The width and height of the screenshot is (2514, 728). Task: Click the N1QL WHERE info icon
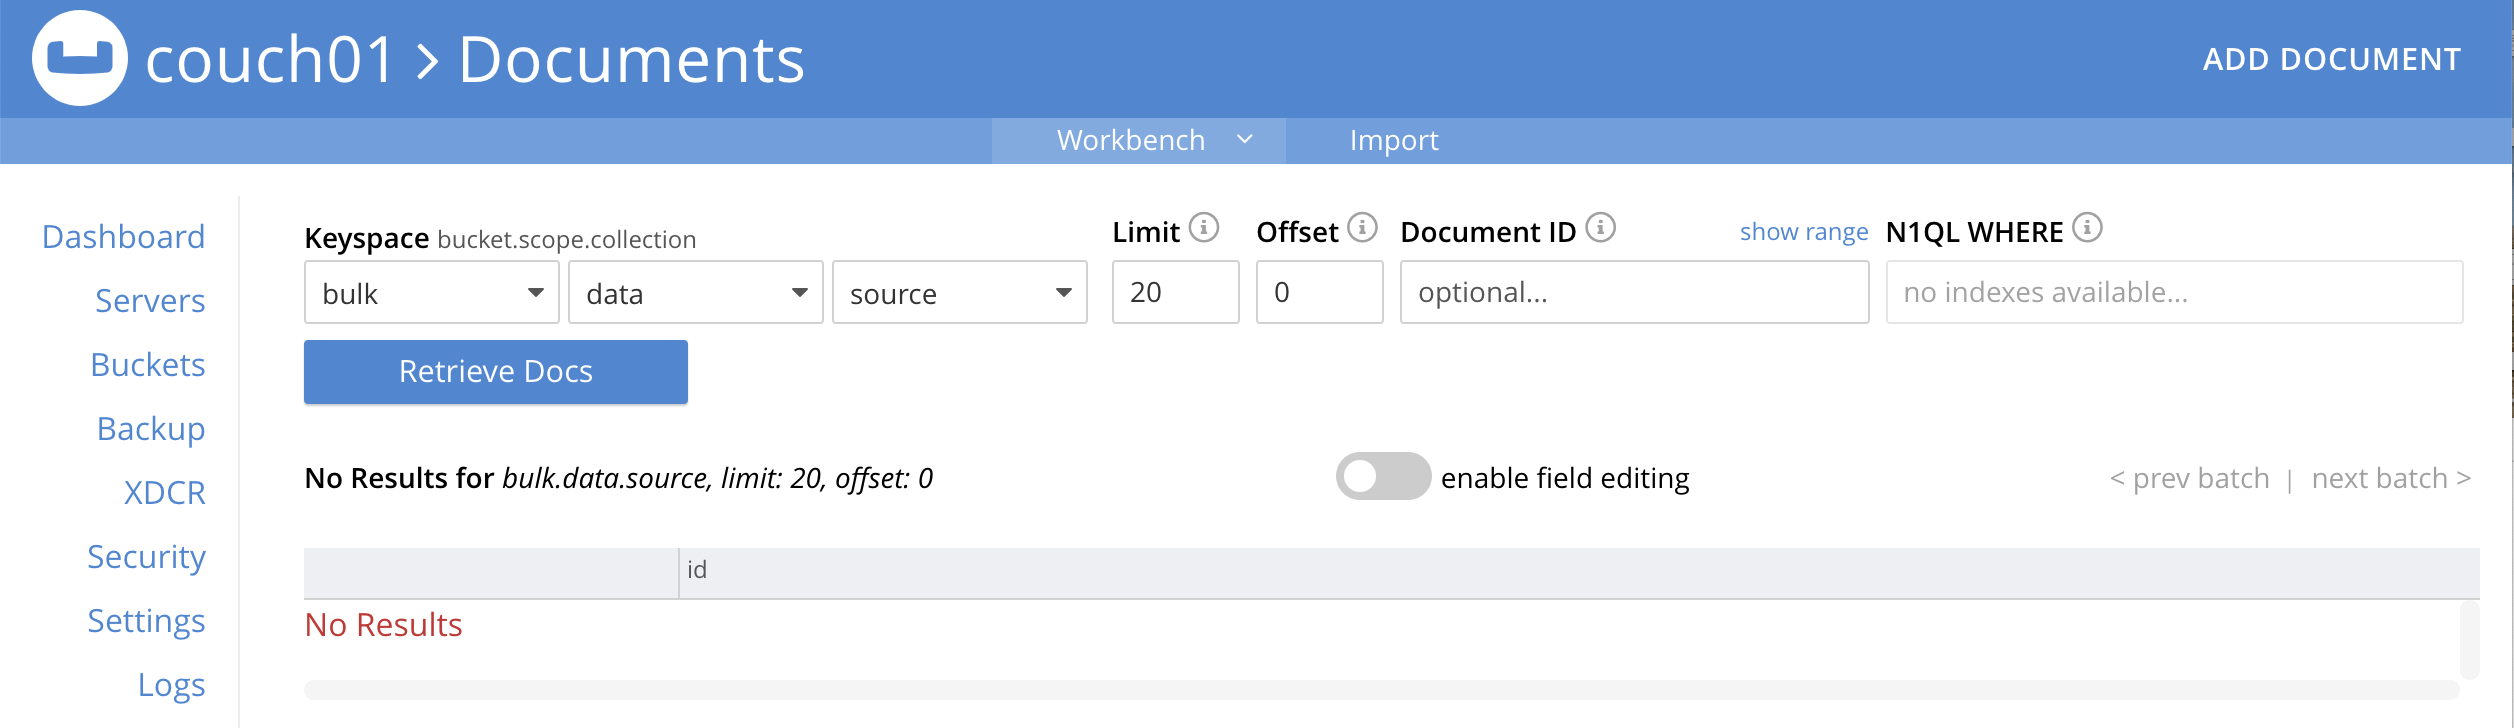click(x=2087, y=228)
